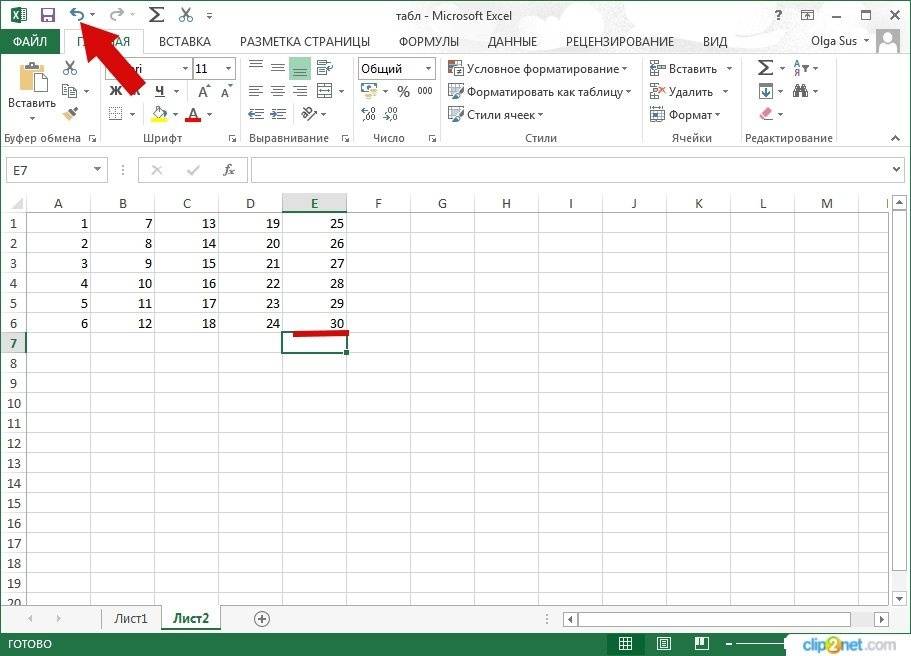The height and width of the screenshot is (656, 911).
Task: Click the Удалить button in Ячейки group
Action: click(x=686, y=91)
